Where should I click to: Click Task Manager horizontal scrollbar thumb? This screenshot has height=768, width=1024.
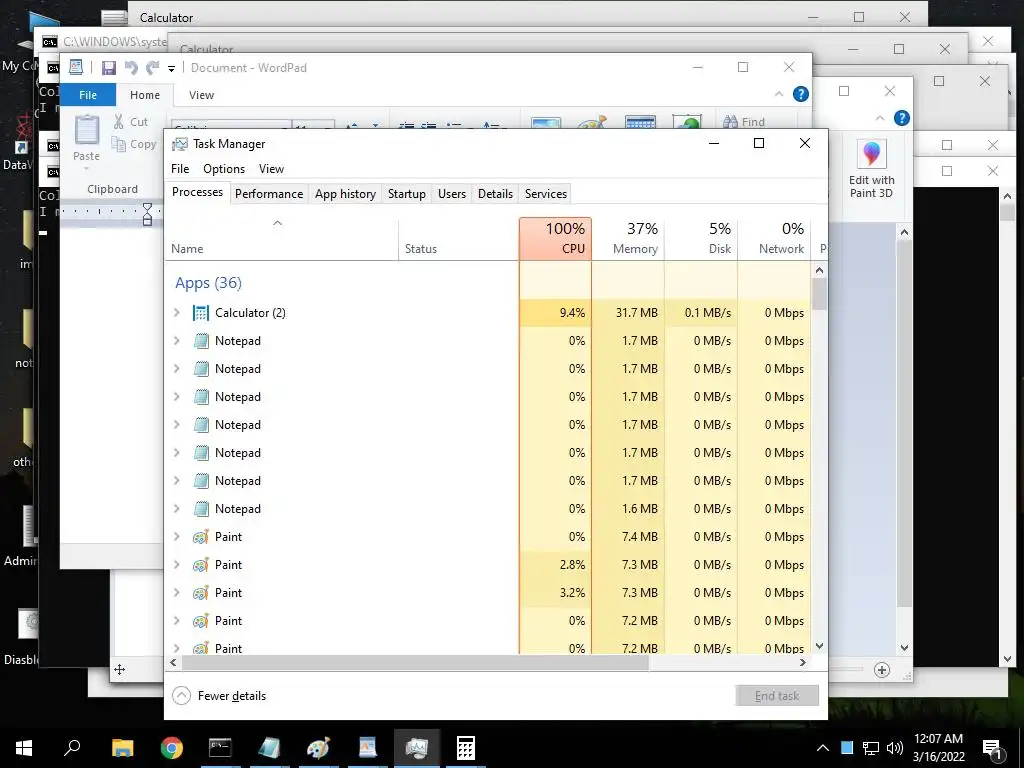click(415, 662)
